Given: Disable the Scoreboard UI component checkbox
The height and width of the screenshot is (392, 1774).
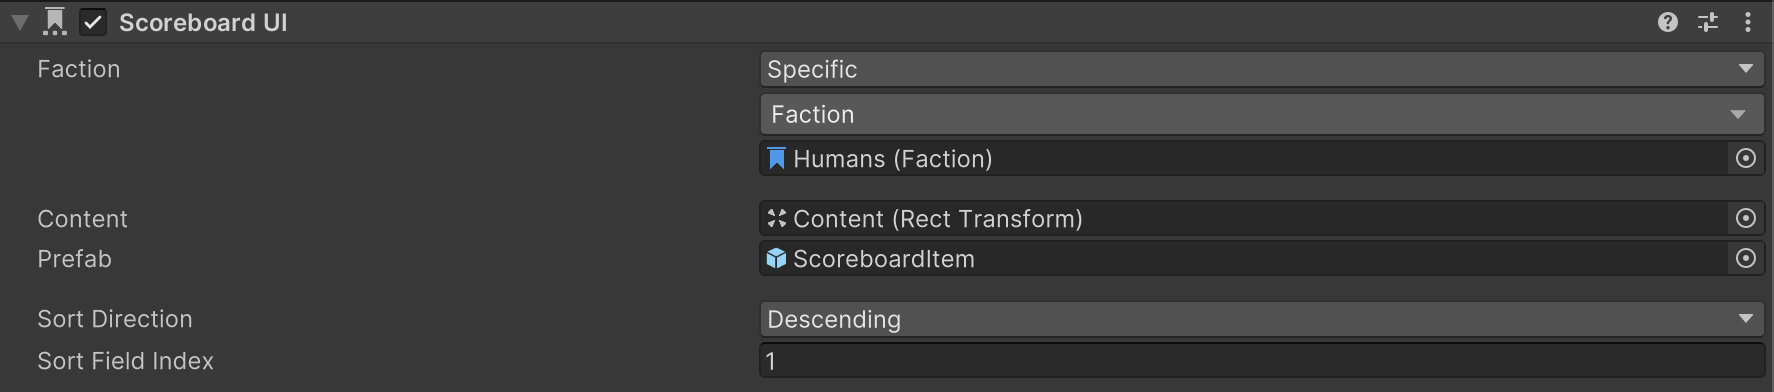Looking at the screenshot, I should tap(93, 22).
